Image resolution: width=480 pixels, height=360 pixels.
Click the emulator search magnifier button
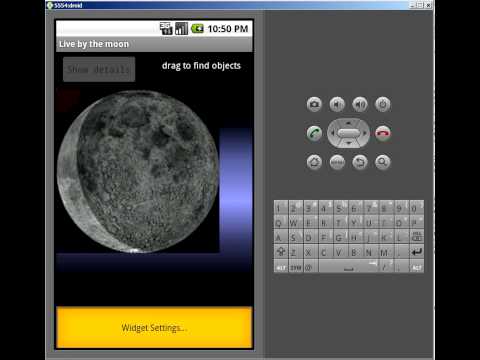click(x=383, y=162)
